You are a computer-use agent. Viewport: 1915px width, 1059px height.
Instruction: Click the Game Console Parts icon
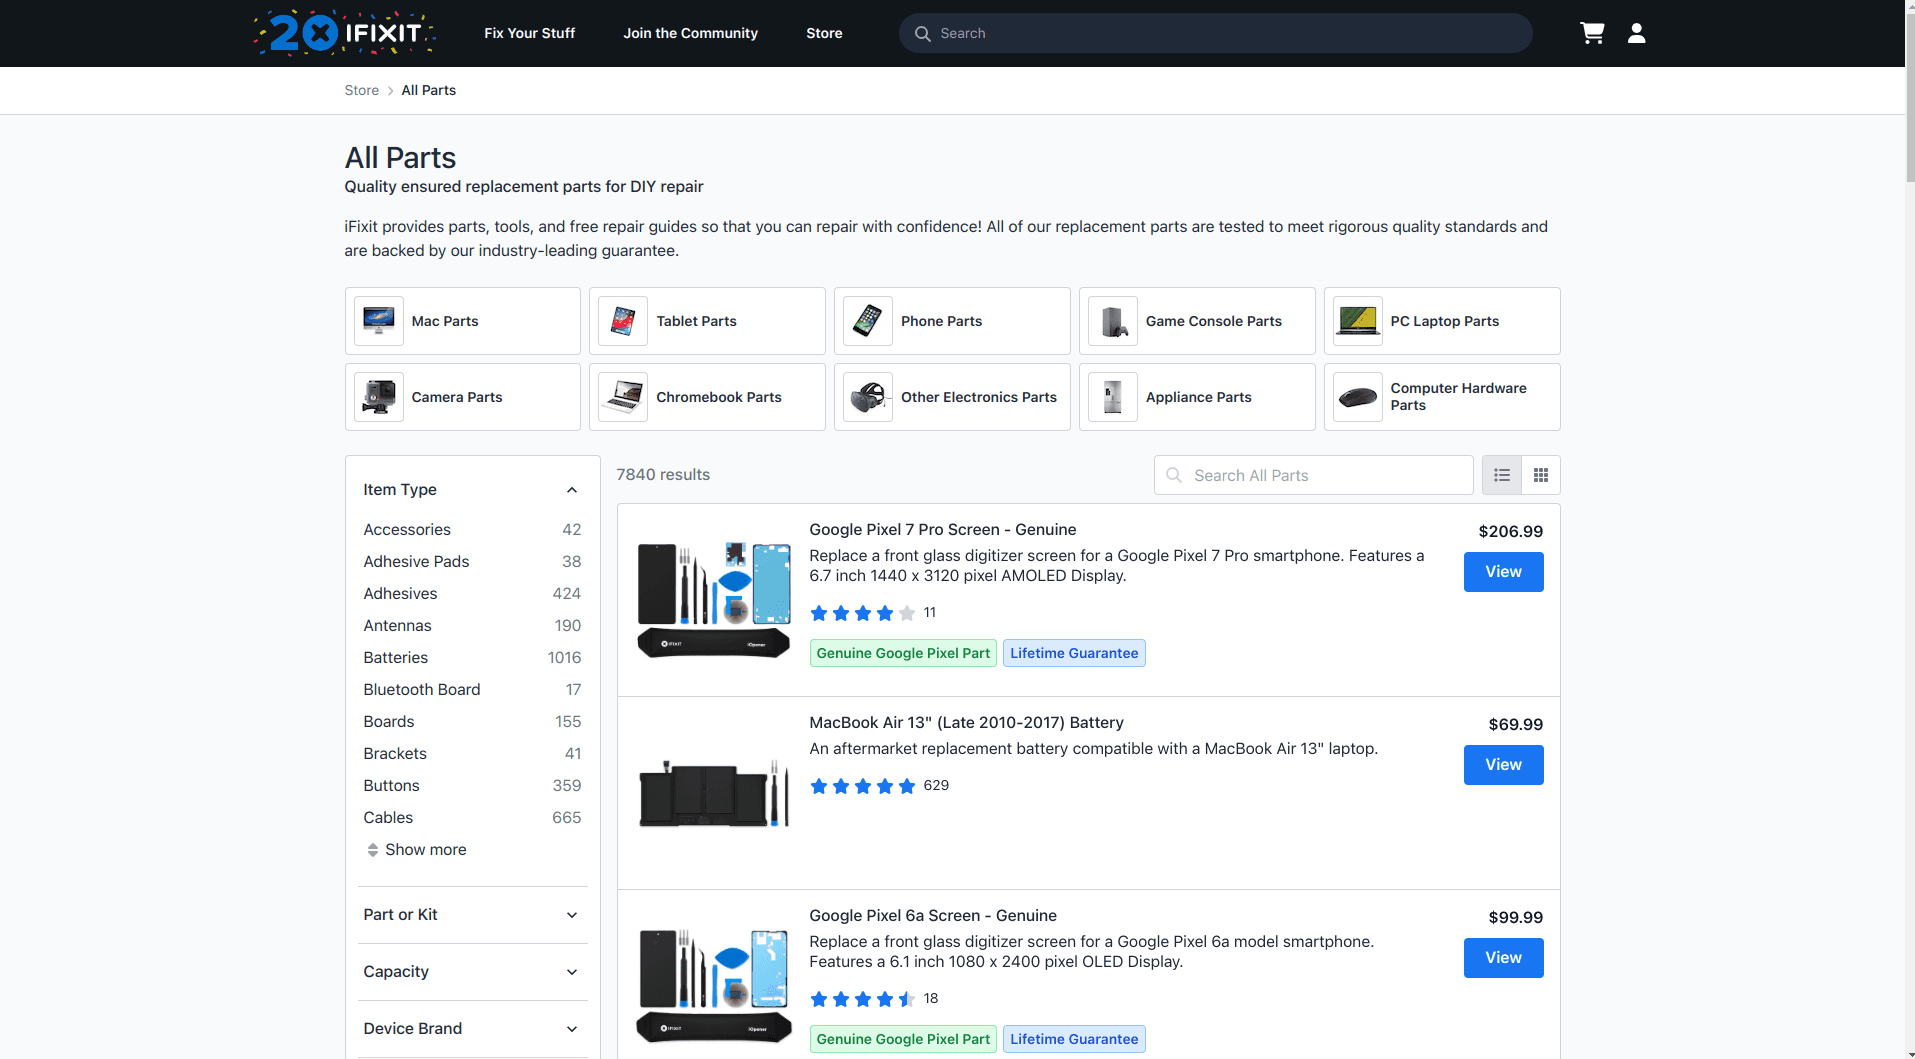click(1113, 321)
